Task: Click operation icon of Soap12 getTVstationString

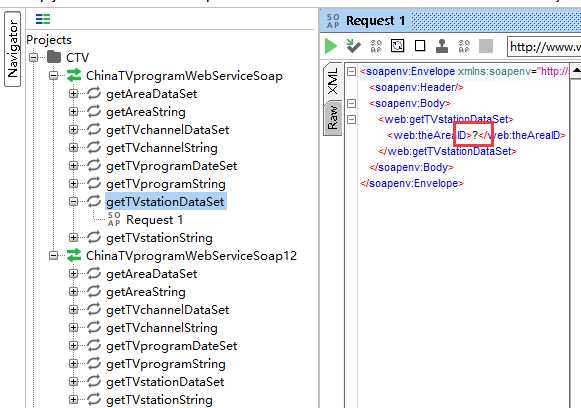Action: click(x=94, y=399)
